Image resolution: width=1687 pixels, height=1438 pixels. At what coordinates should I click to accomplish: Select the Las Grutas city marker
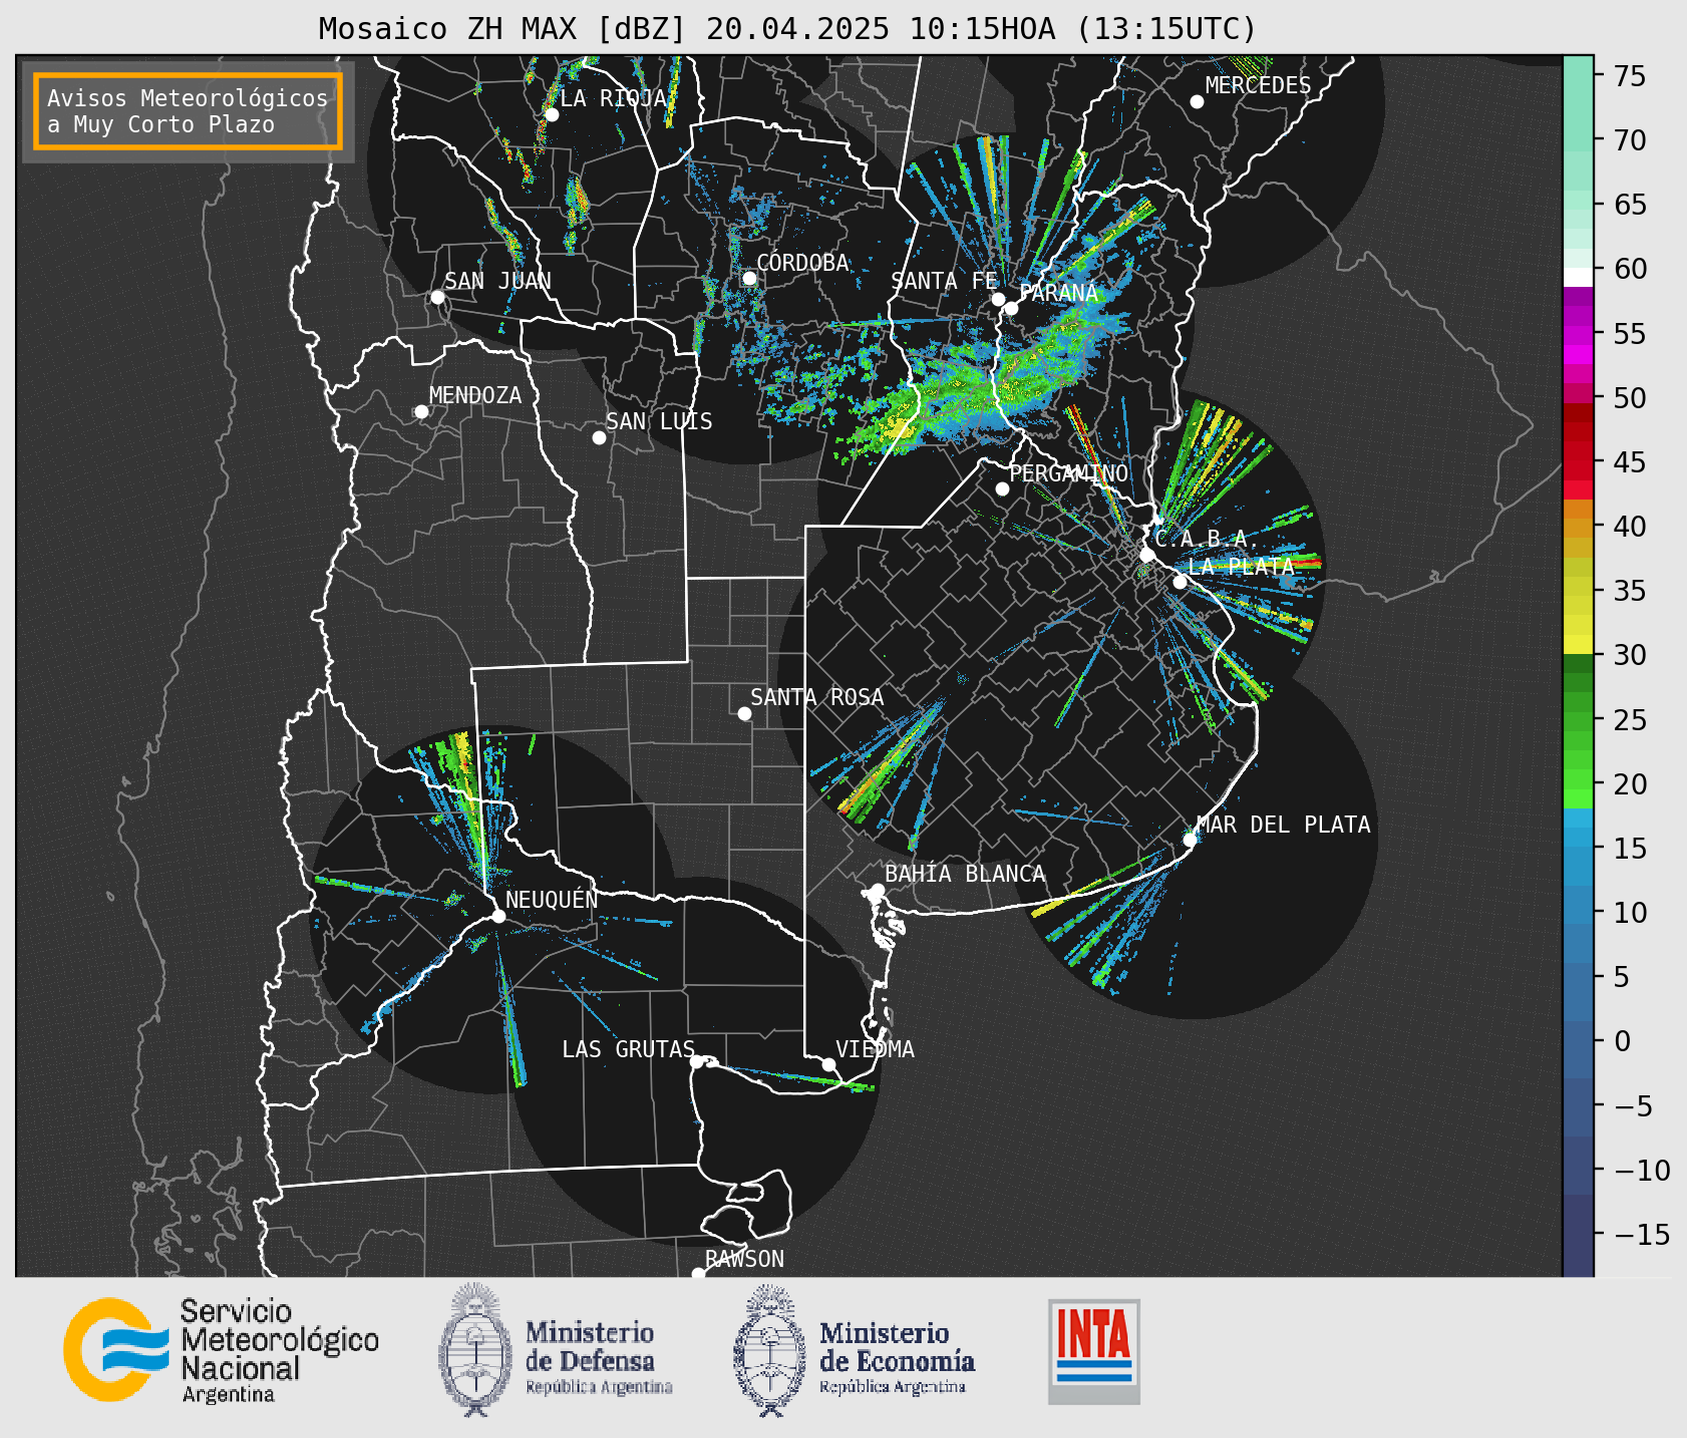point(697,1061)
